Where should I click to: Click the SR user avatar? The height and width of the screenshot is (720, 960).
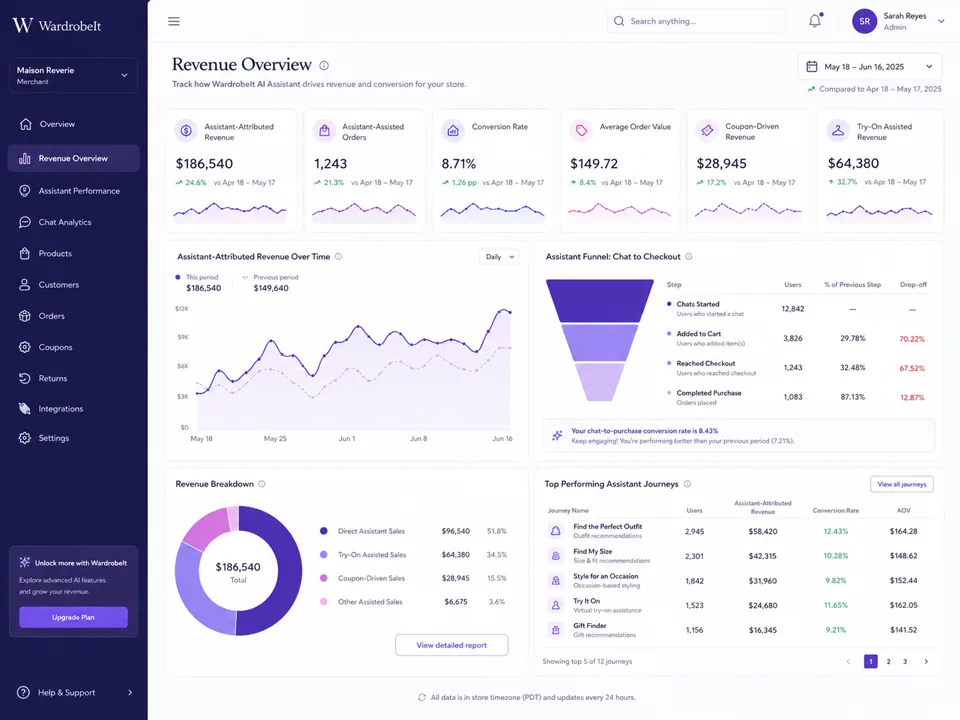[864, 21]
